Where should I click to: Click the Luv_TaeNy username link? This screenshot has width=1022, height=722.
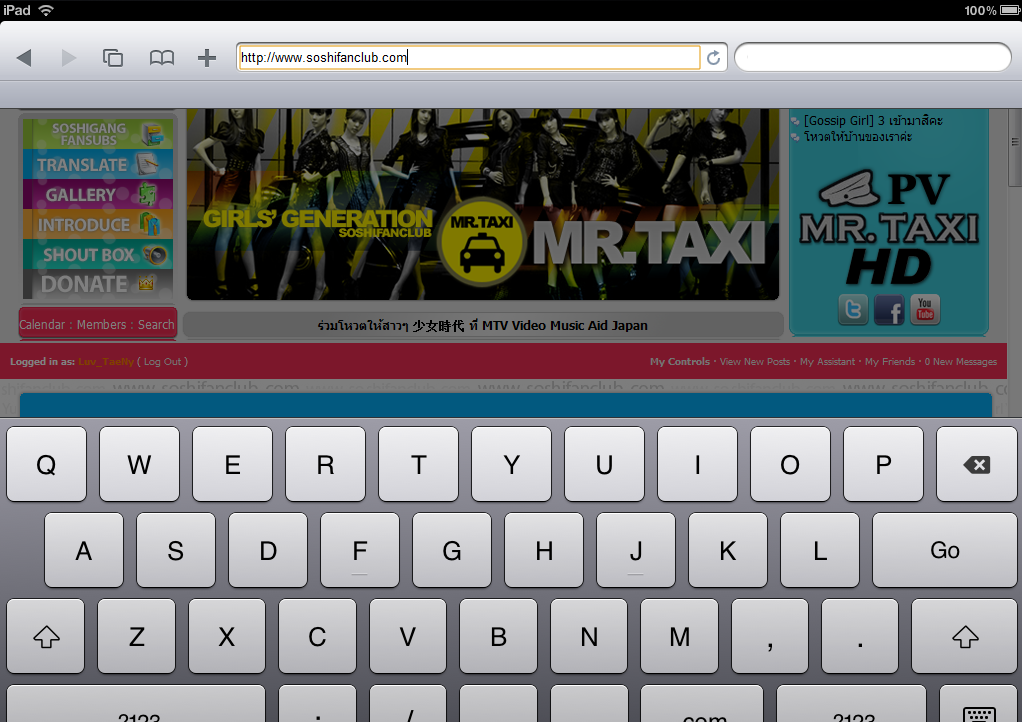tap(106, 362)
